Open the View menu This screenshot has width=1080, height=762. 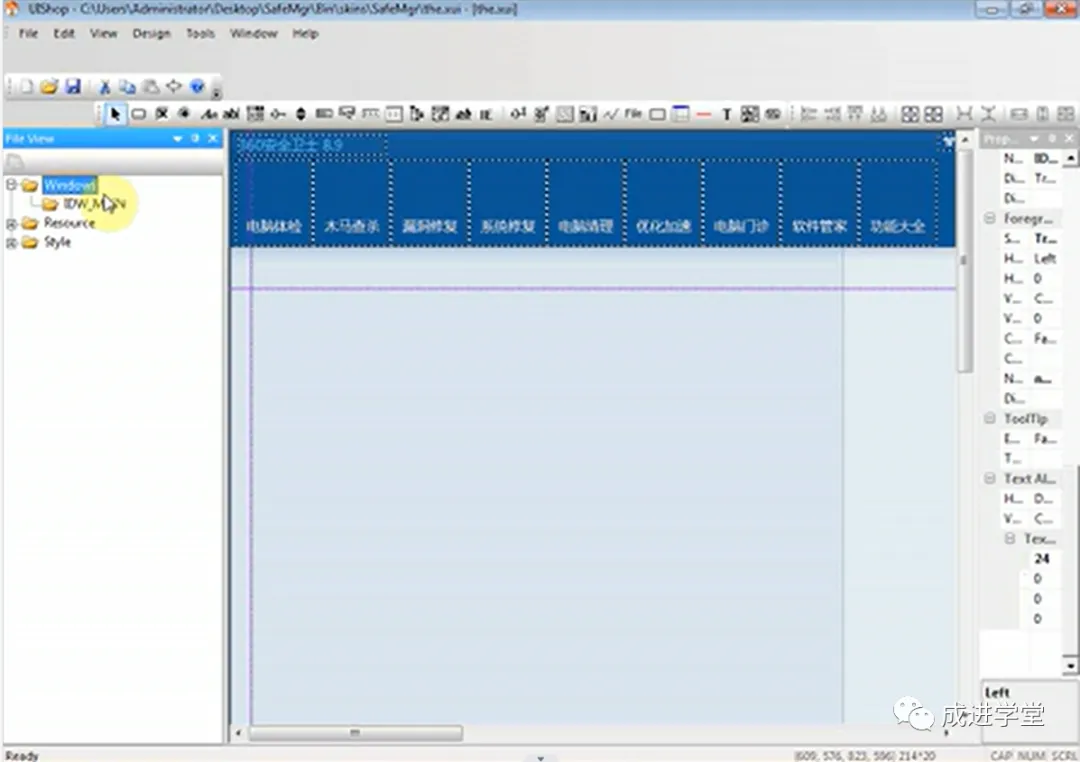click(103, 33)
